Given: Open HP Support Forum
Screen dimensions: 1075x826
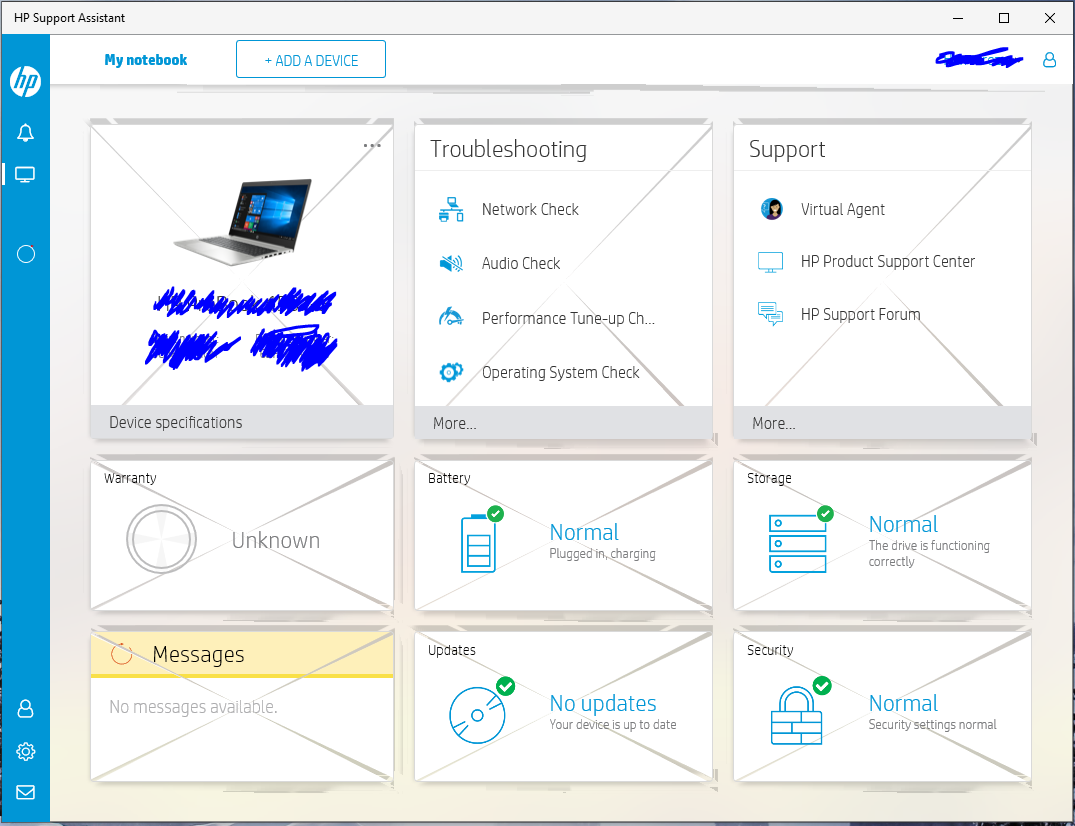Looking at the screenshot, I should (x=860, y=314).
